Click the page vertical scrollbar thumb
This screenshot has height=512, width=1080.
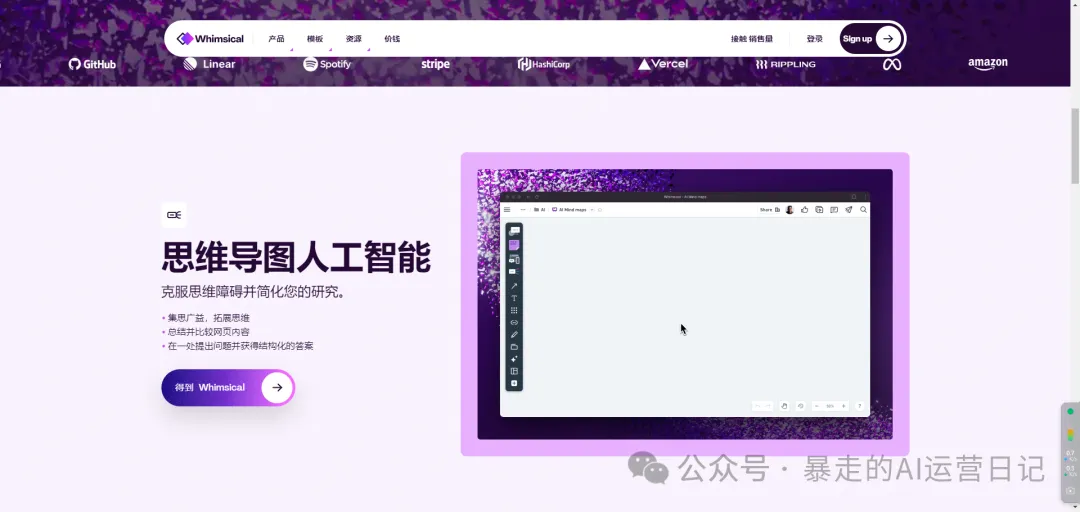(1074, 145)
